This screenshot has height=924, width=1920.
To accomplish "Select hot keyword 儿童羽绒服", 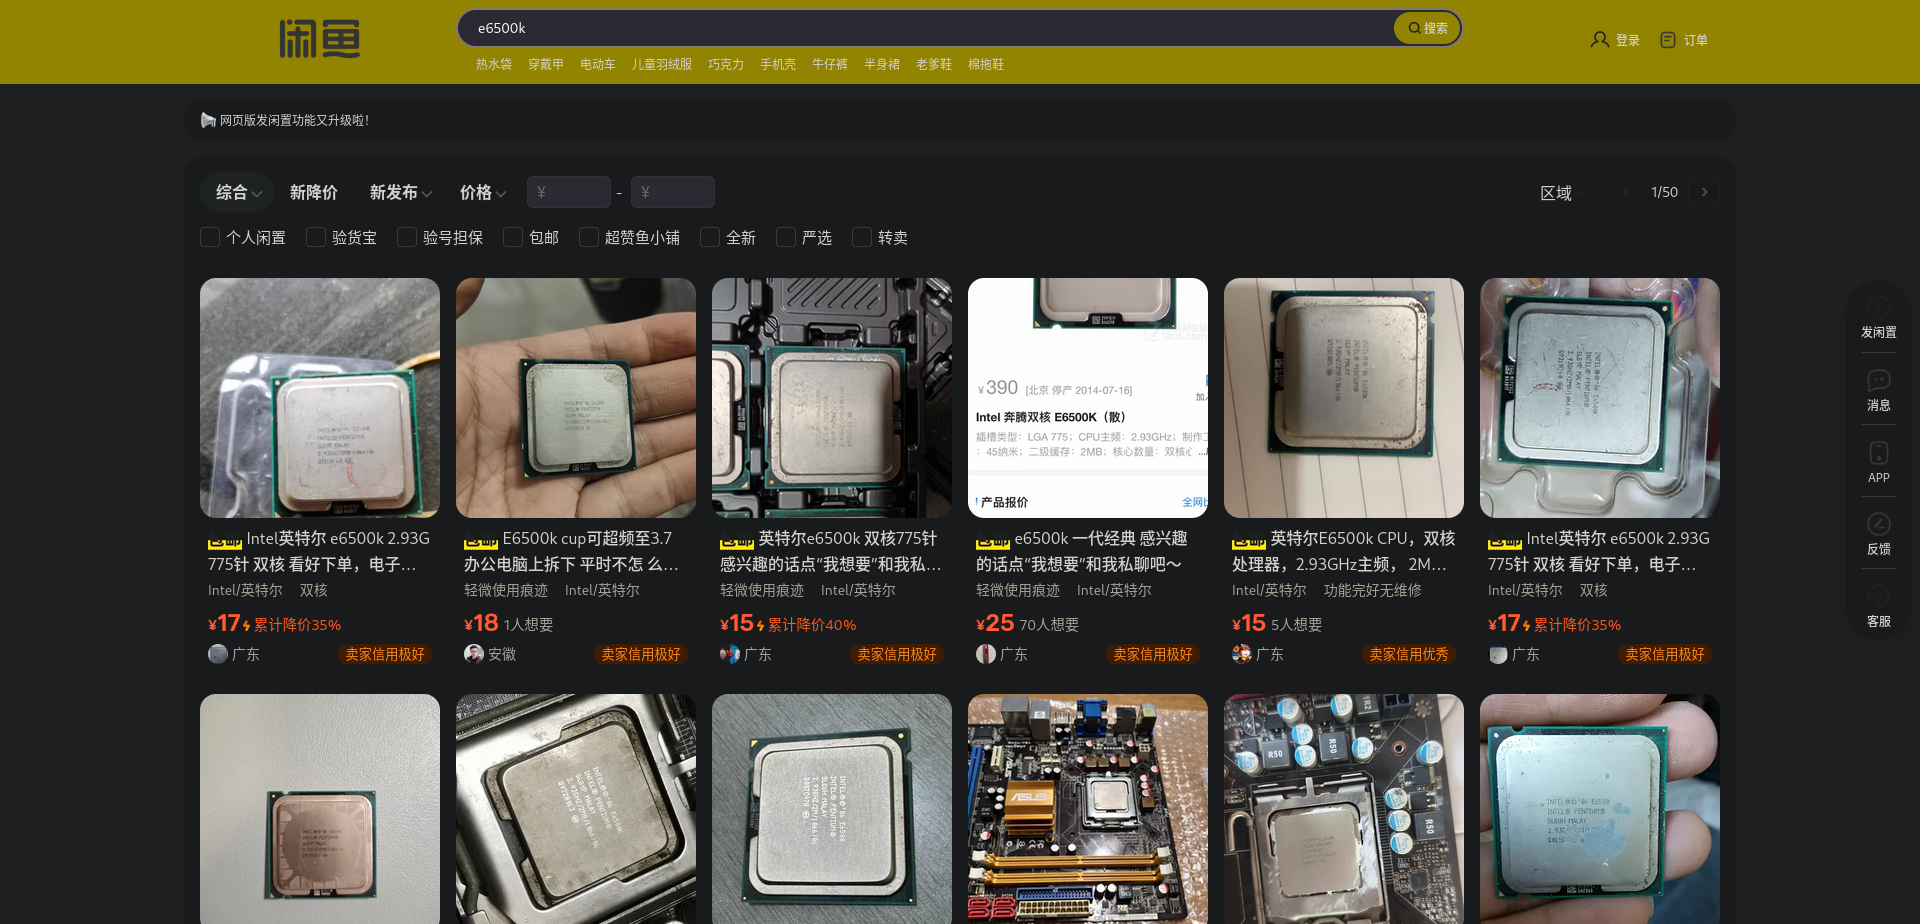I will [662, 64].
